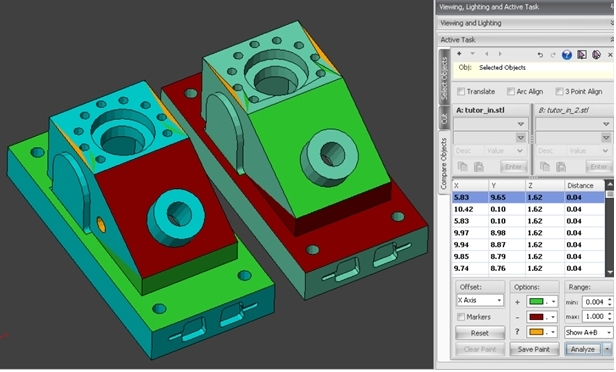Click the blue help question mark icon
The image size is (616, 372).
pyautogui.click(x=566, y=55)
